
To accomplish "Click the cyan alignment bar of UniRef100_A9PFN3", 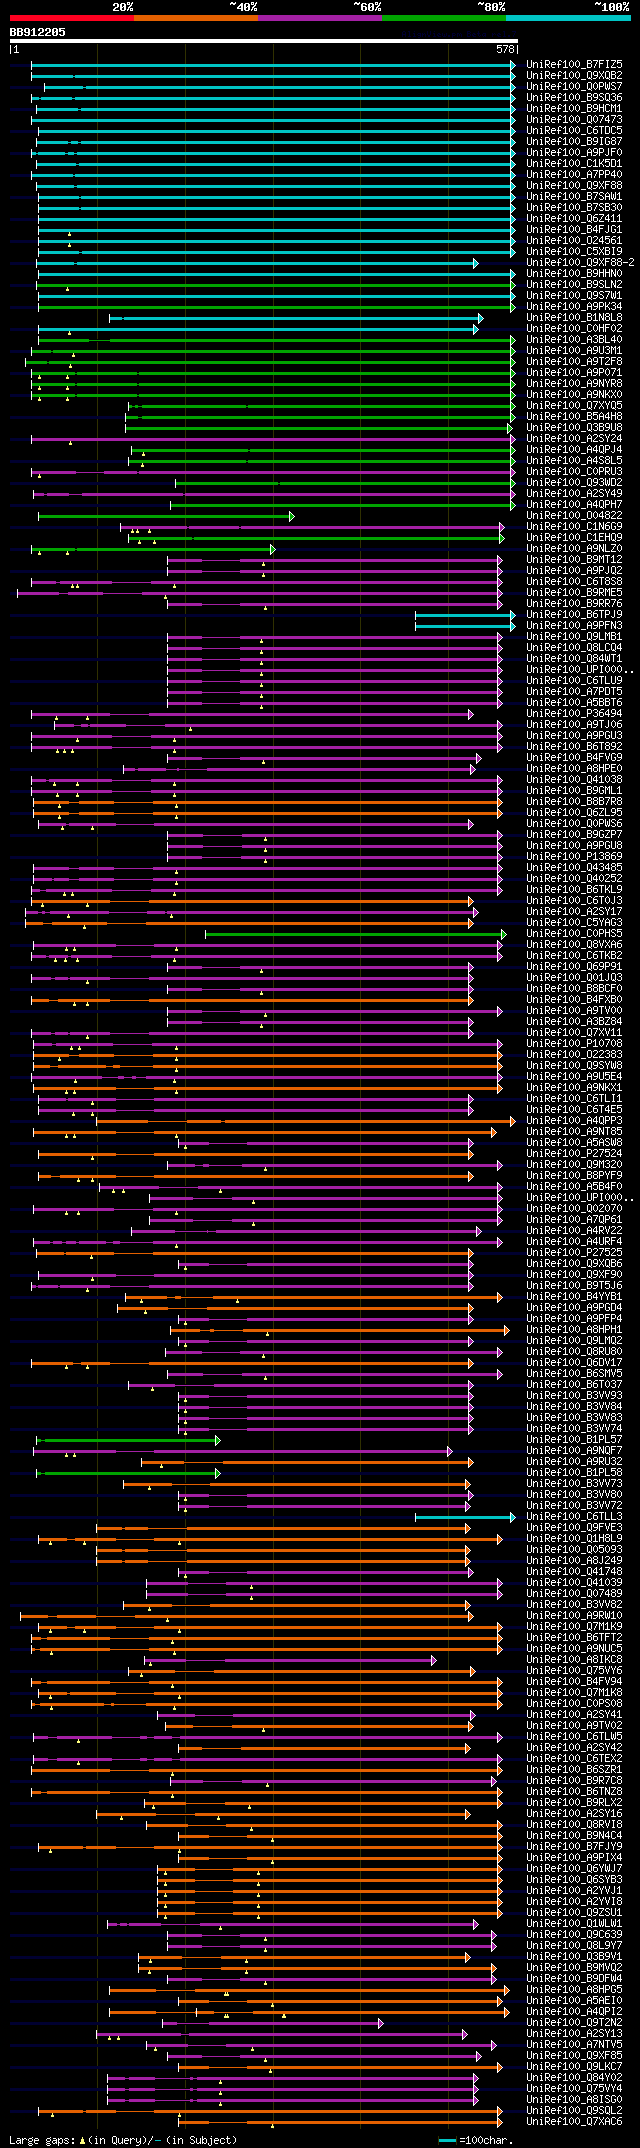I will click(466, 626).
